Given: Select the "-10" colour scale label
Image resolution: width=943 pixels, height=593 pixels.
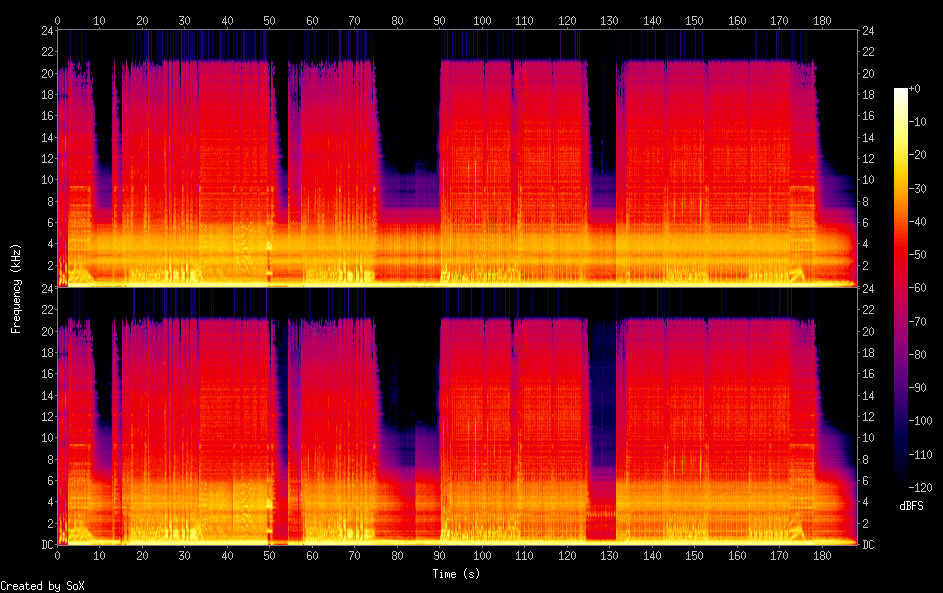Looking at the screenshot, I should [918, 121].
